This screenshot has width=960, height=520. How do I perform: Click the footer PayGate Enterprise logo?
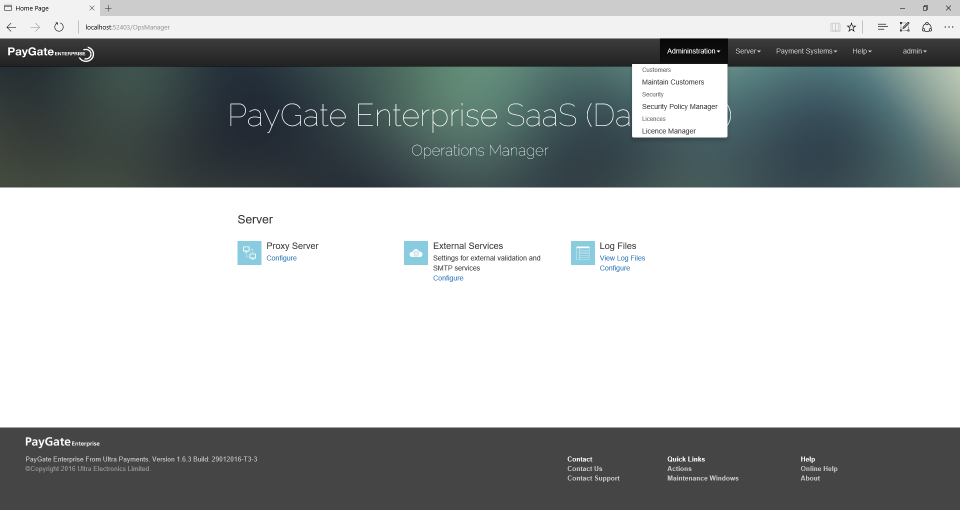point(62,442)
